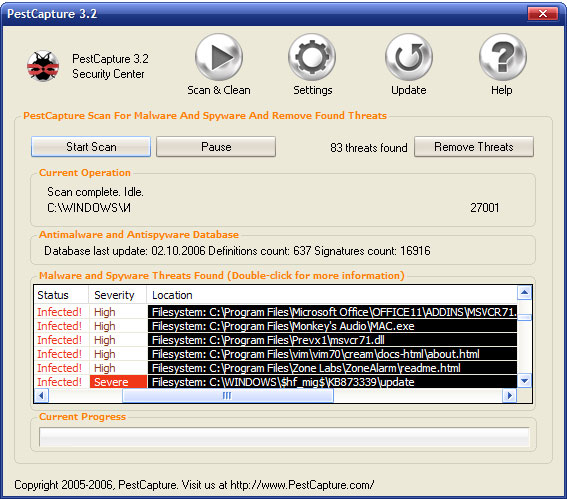Click the threat list scroll up arrow
This screenshot has height=499, width=567.
[x=524, y=293]
